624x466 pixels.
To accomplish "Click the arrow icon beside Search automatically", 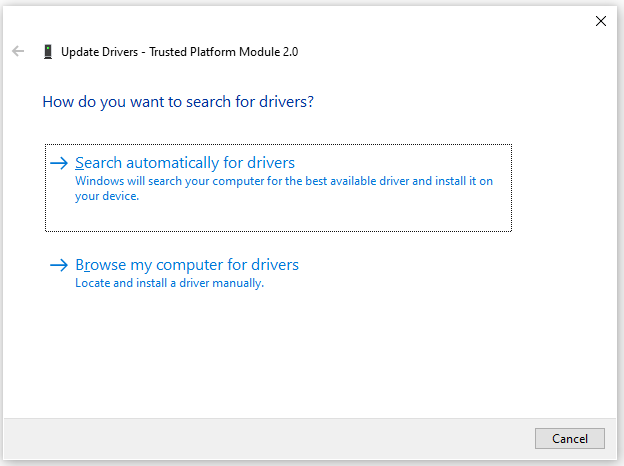I will [59, 163].
